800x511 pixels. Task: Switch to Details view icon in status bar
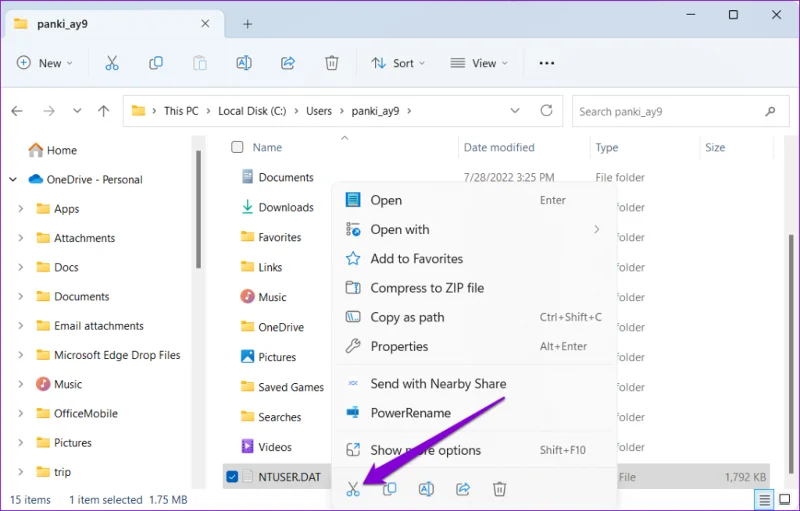(x=764, y=499)
